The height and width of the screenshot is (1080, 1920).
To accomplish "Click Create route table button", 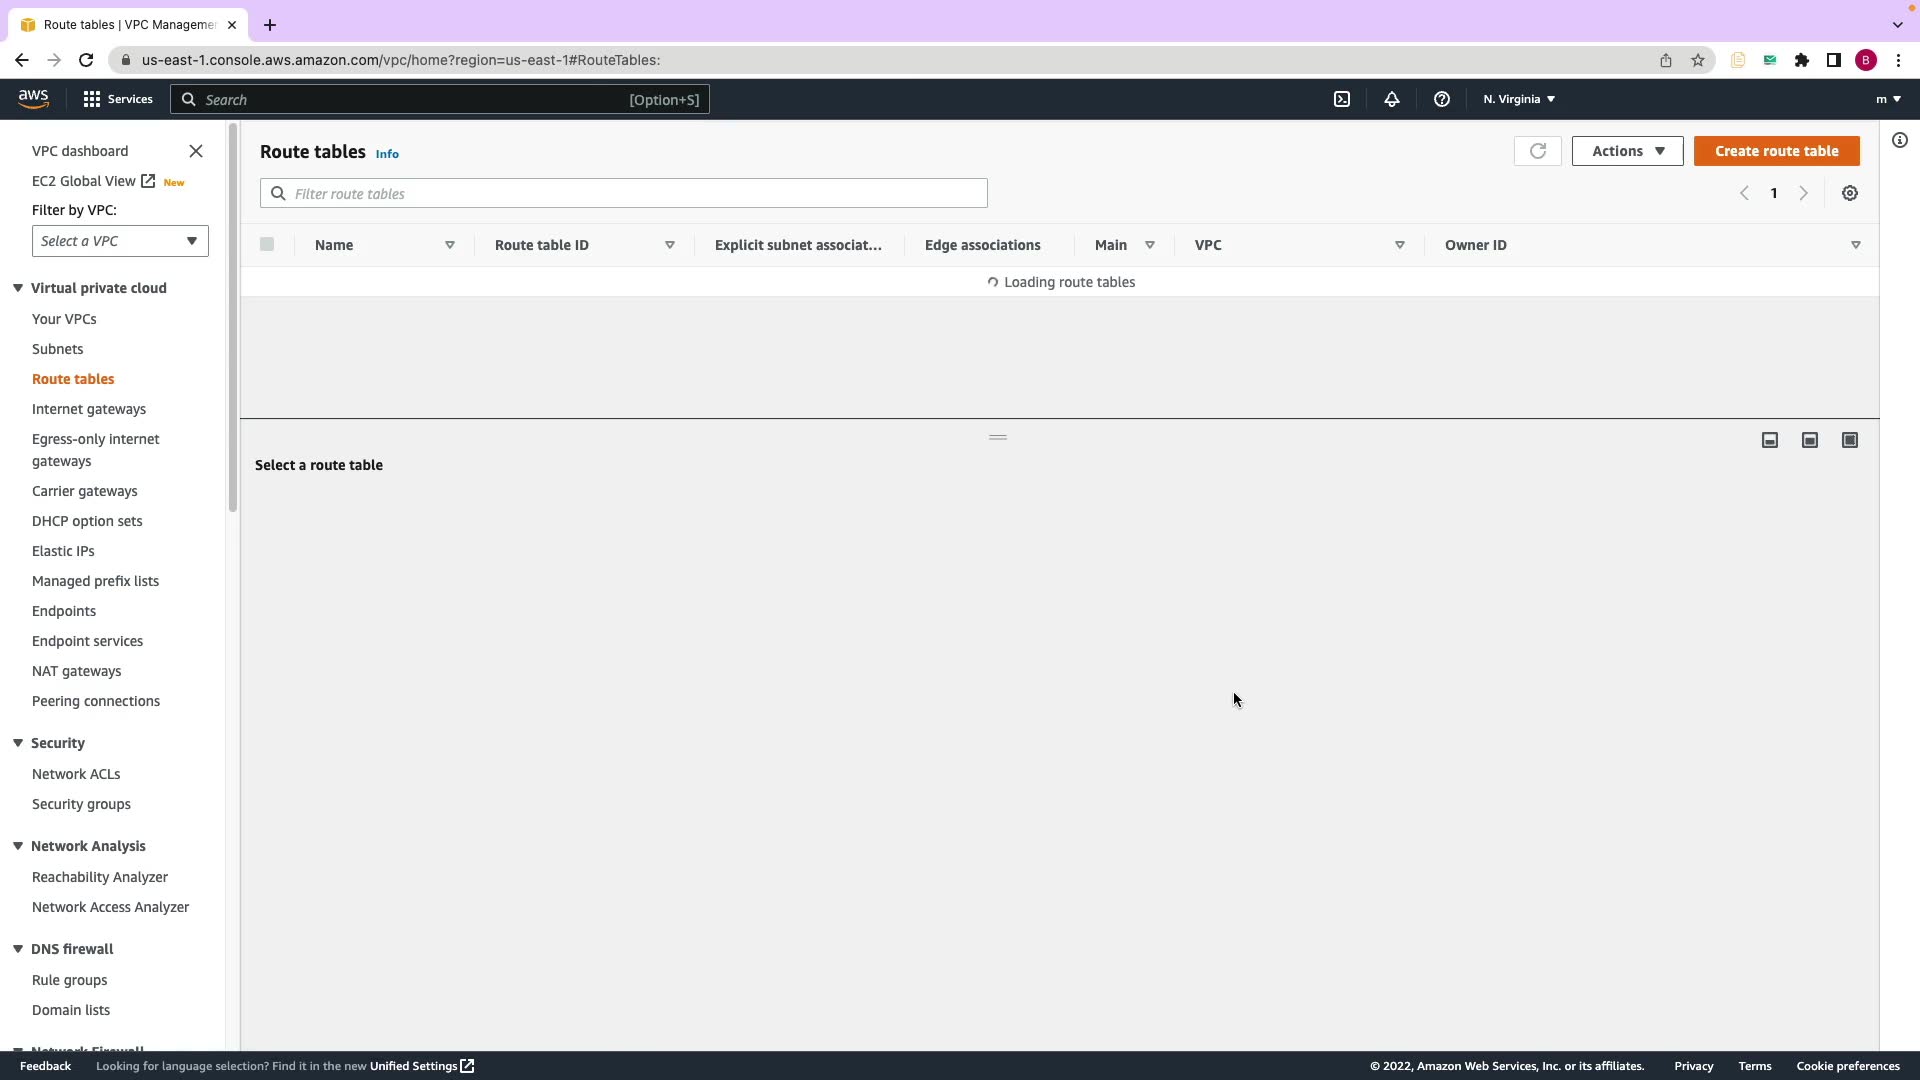I will click(x=1776, y=151).
